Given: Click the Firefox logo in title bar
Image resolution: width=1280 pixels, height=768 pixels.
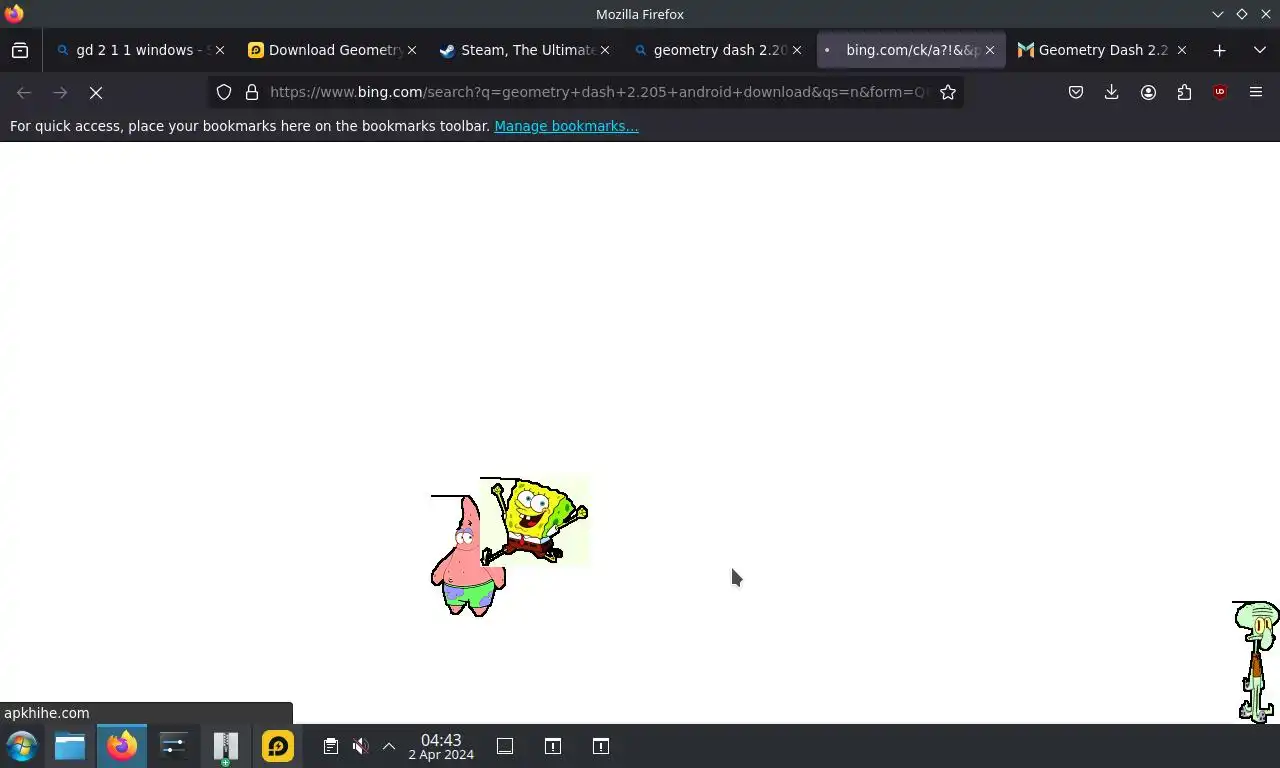Looking at the screenshot, I should click(14, 14).
